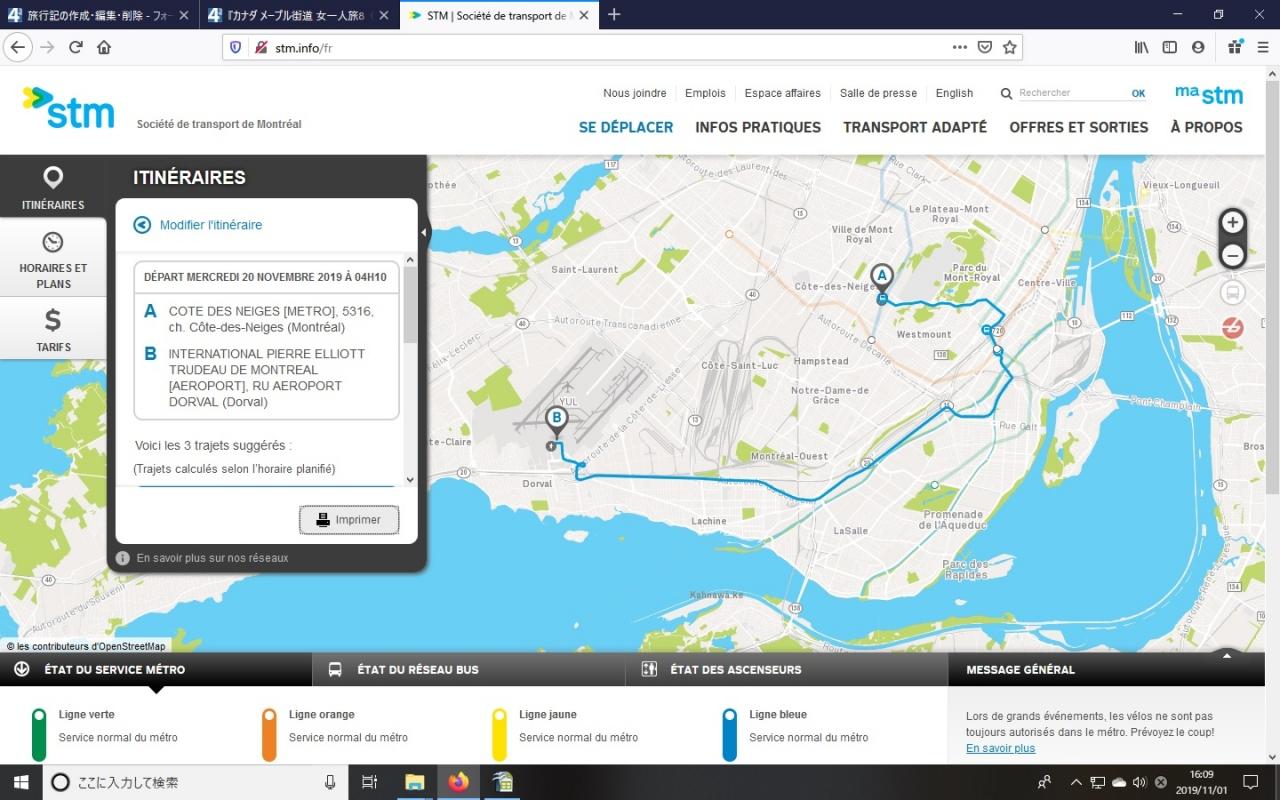Toggle bus layer on the map
The height and width of the screenshot is (800, 1280).
[1233, 293]
